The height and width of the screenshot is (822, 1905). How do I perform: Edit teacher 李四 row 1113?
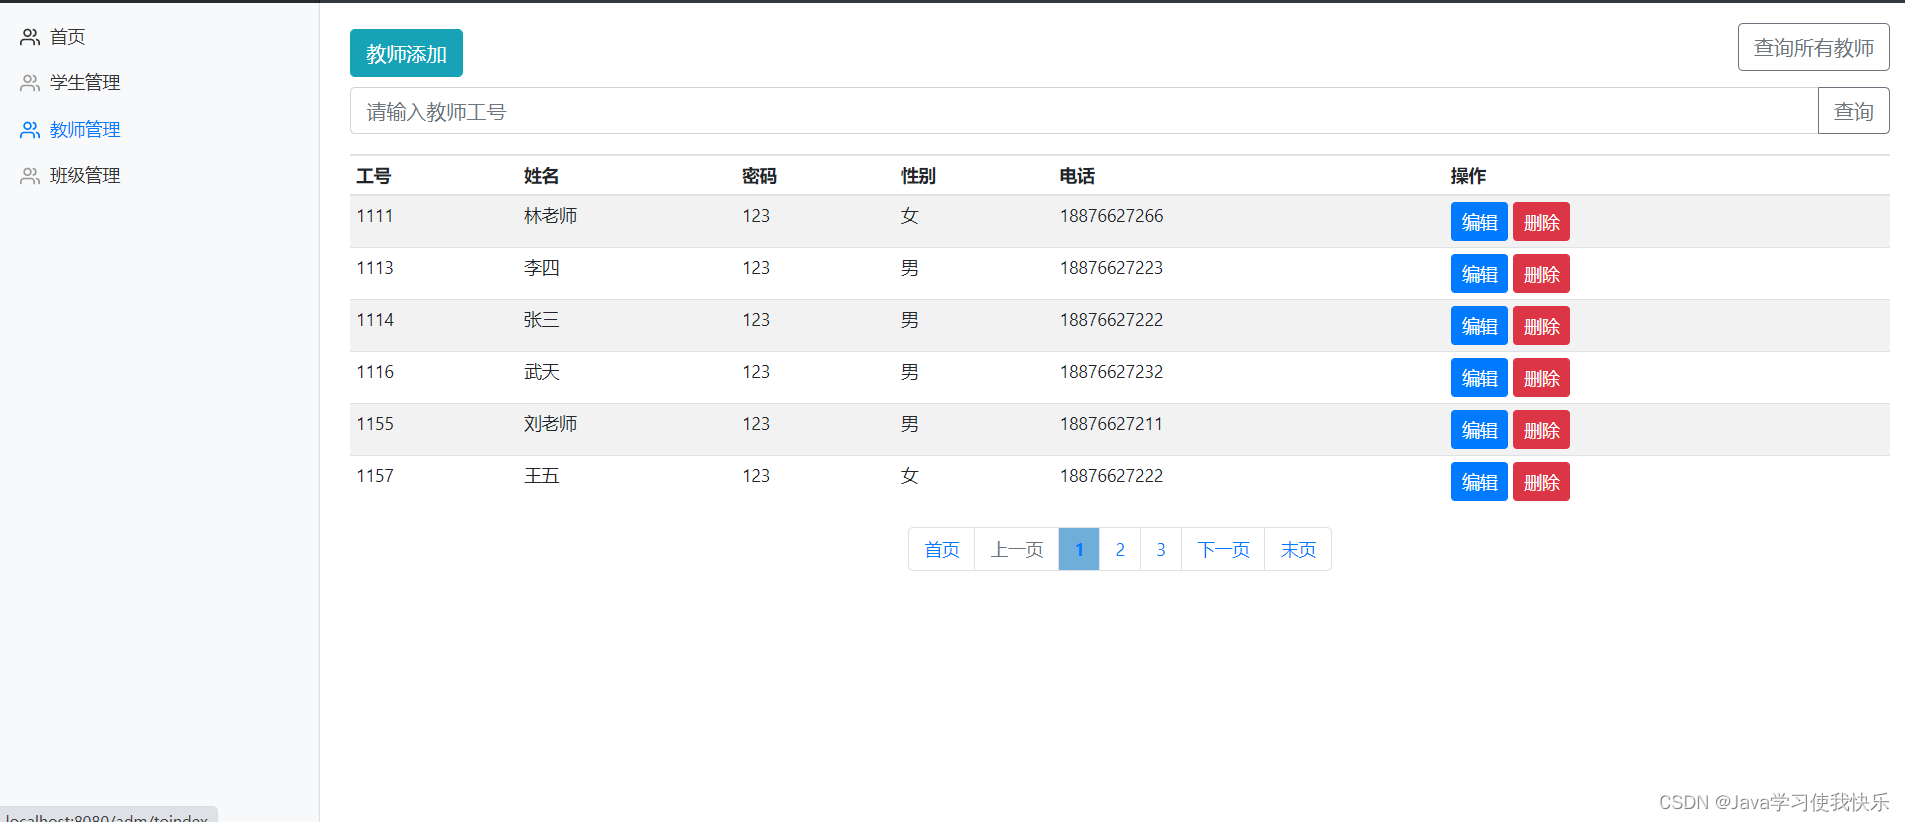tap(1479, 274)
